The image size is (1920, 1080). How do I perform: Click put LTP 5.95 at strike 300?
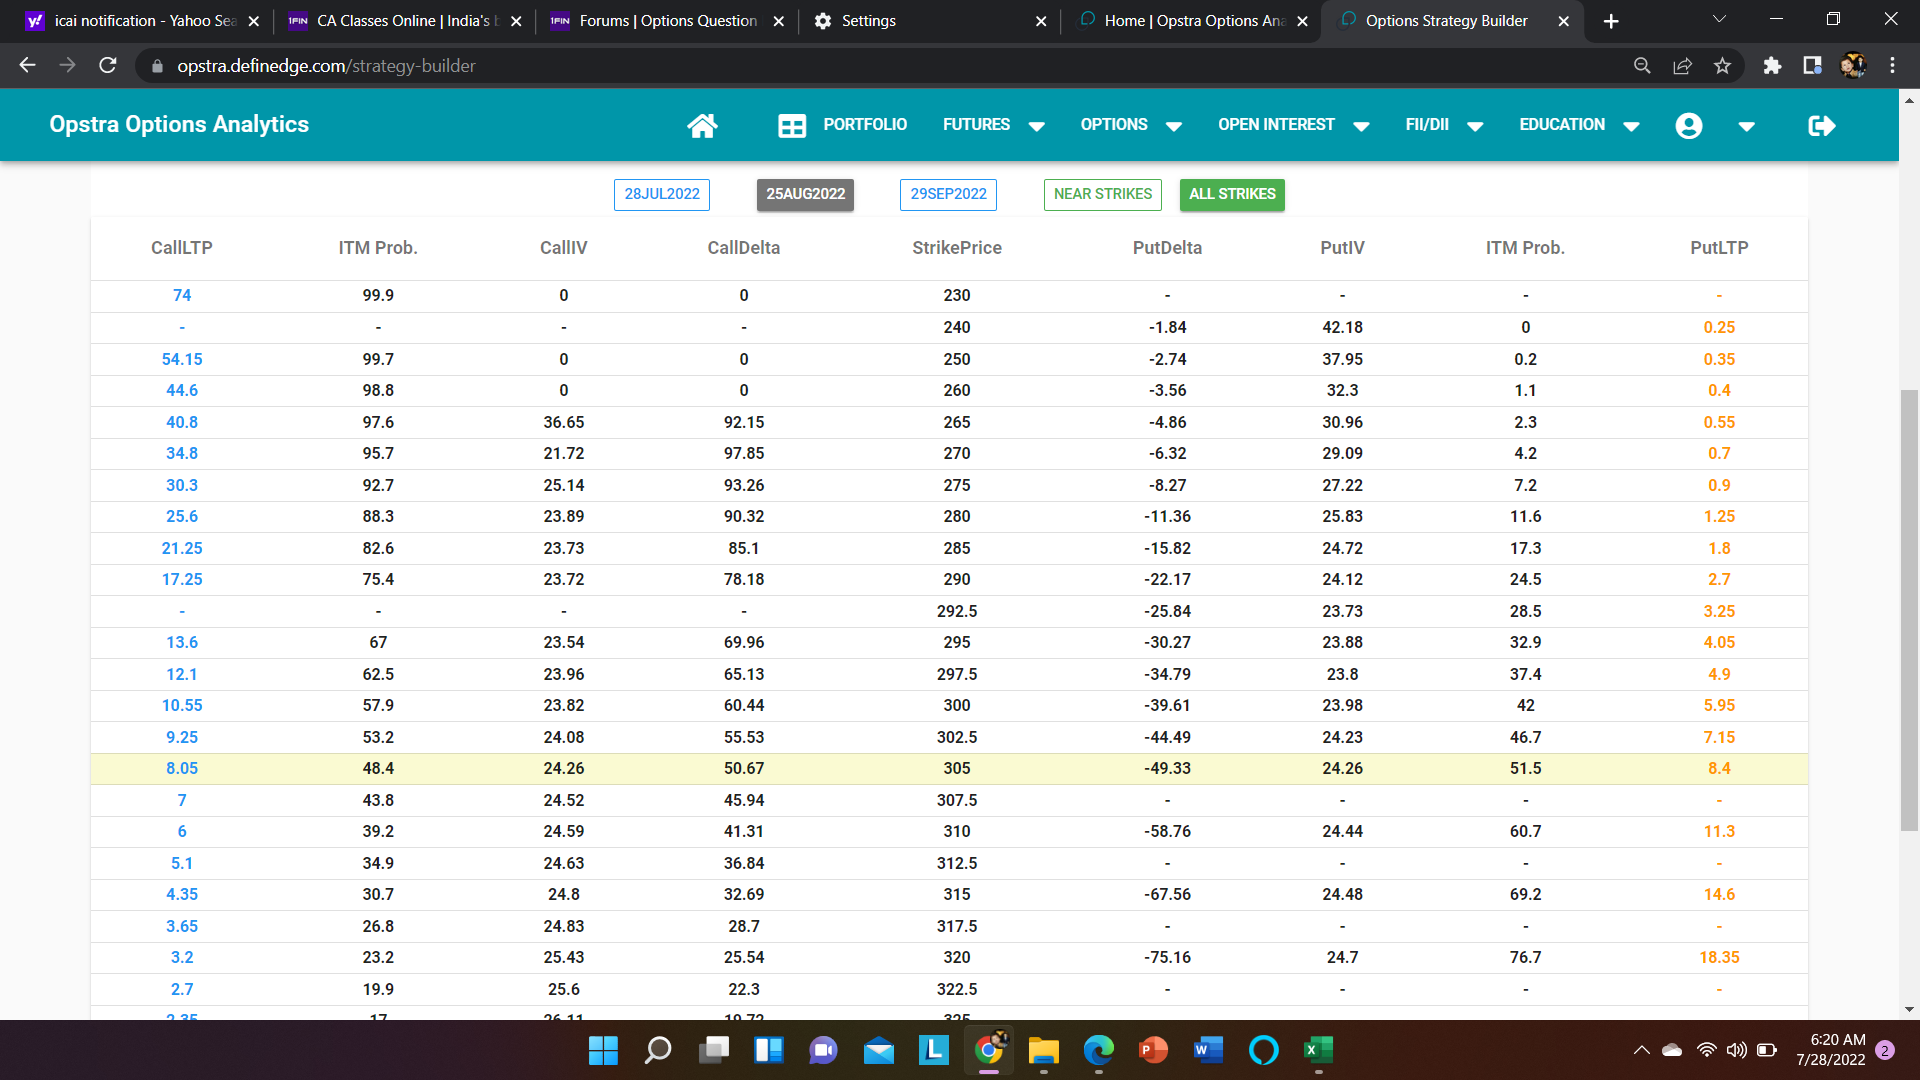(1718, 705)
